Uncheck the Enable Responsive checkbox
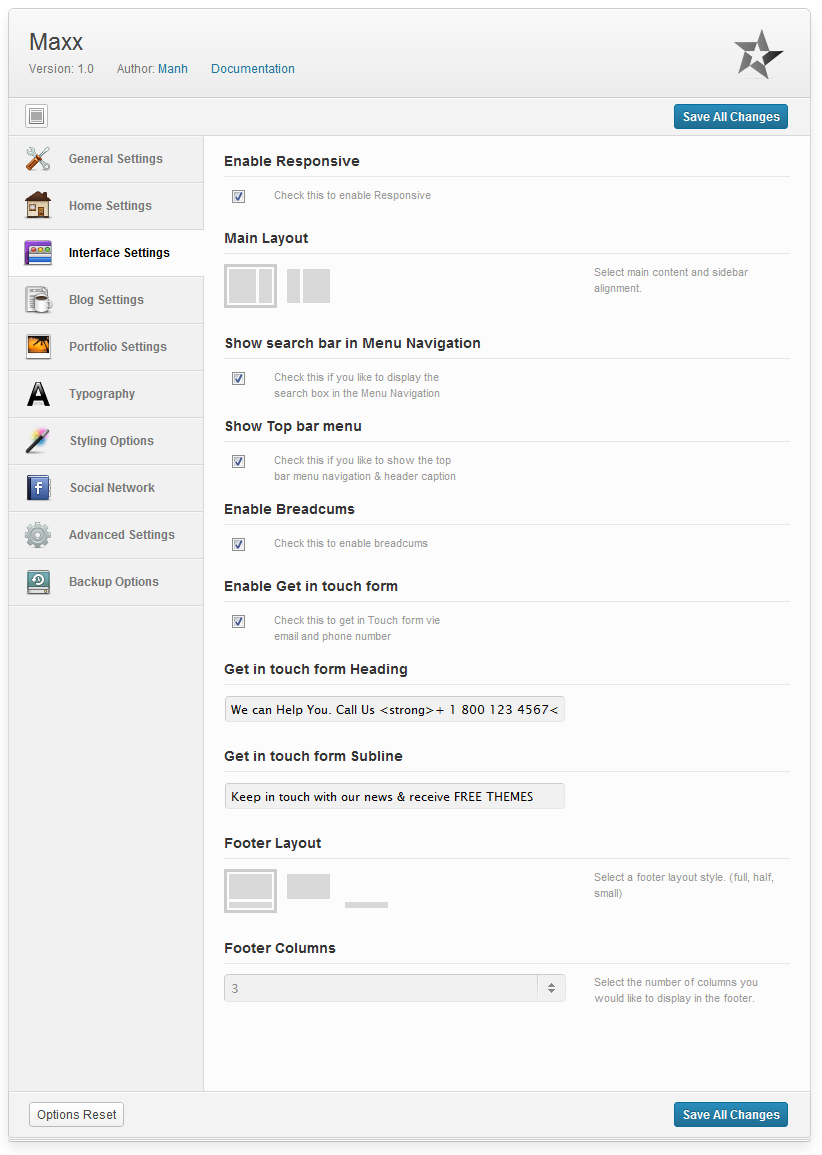Image resolution: width=822 pixels, height=1155 pixels. [239, 196]
